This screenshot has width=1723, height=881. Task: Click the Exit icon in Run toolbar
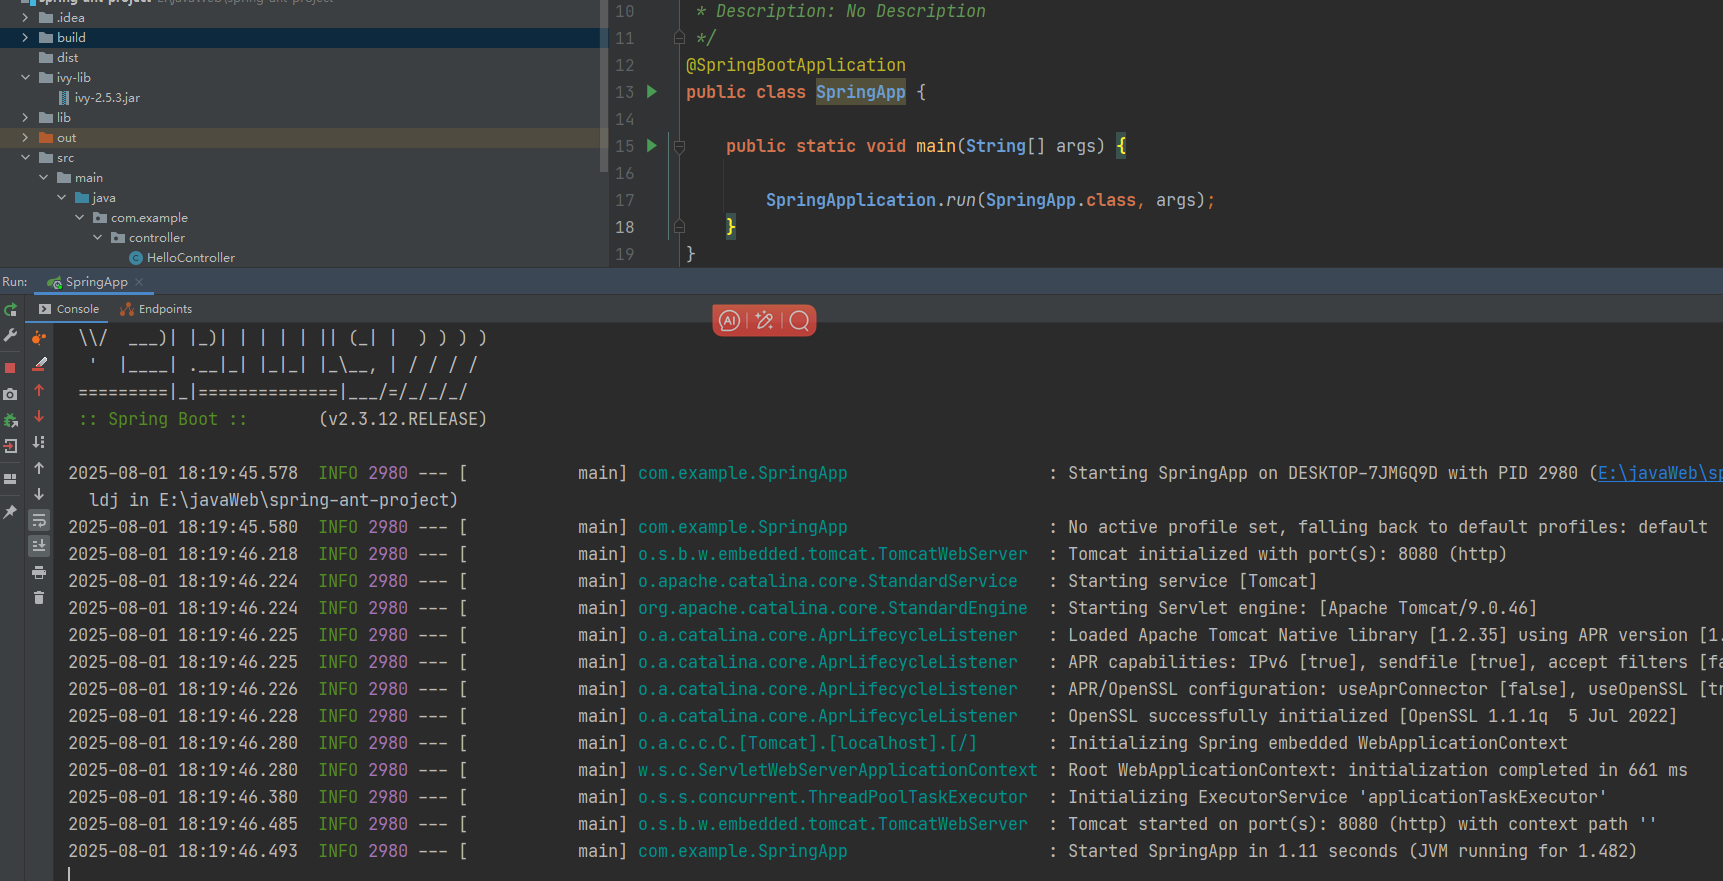point(10,446)
